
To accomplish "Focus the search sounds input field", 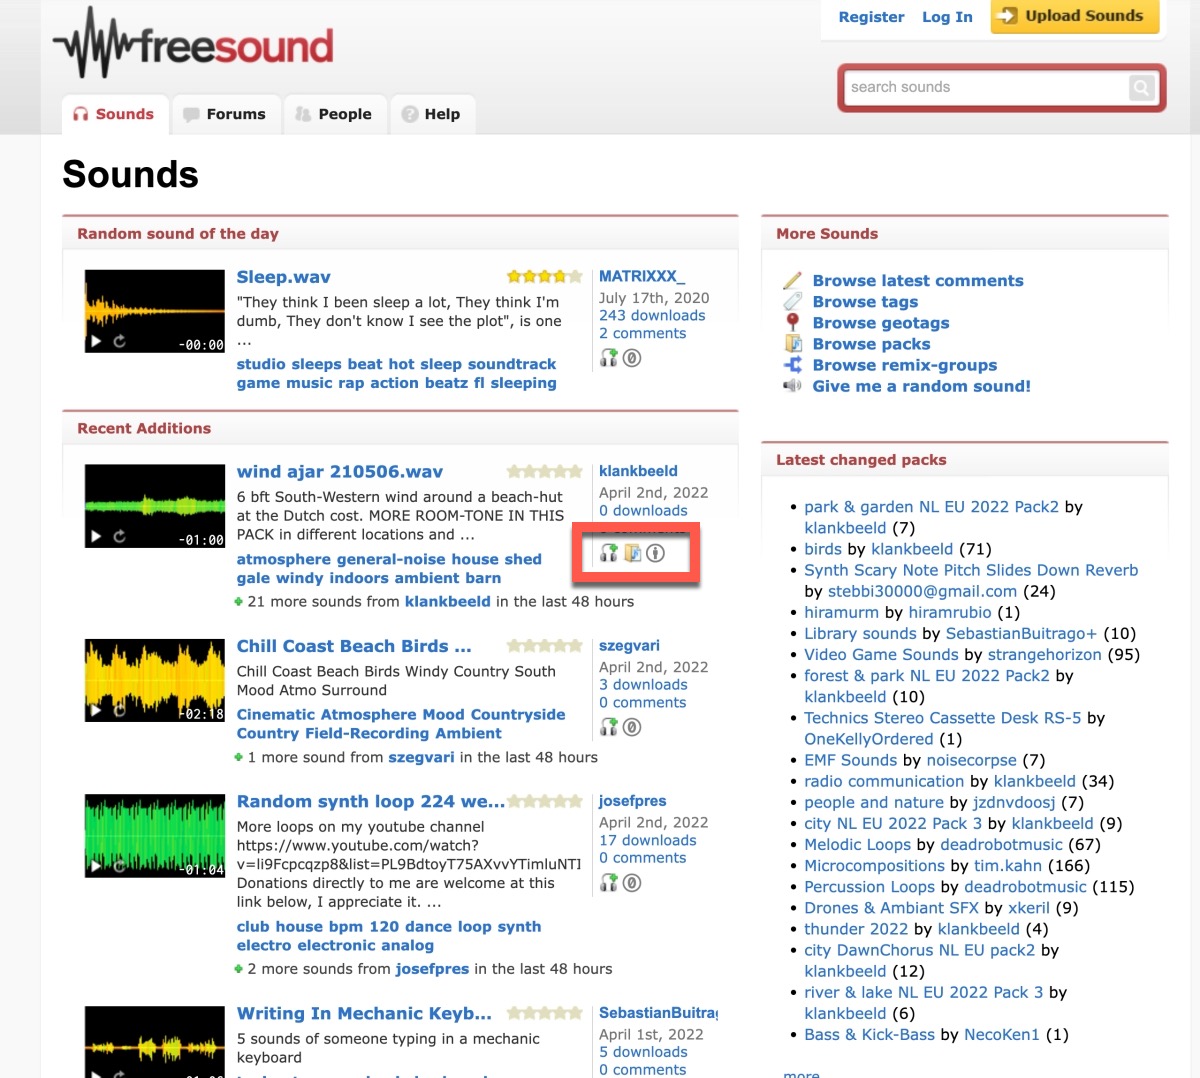I will pos(985,88).
